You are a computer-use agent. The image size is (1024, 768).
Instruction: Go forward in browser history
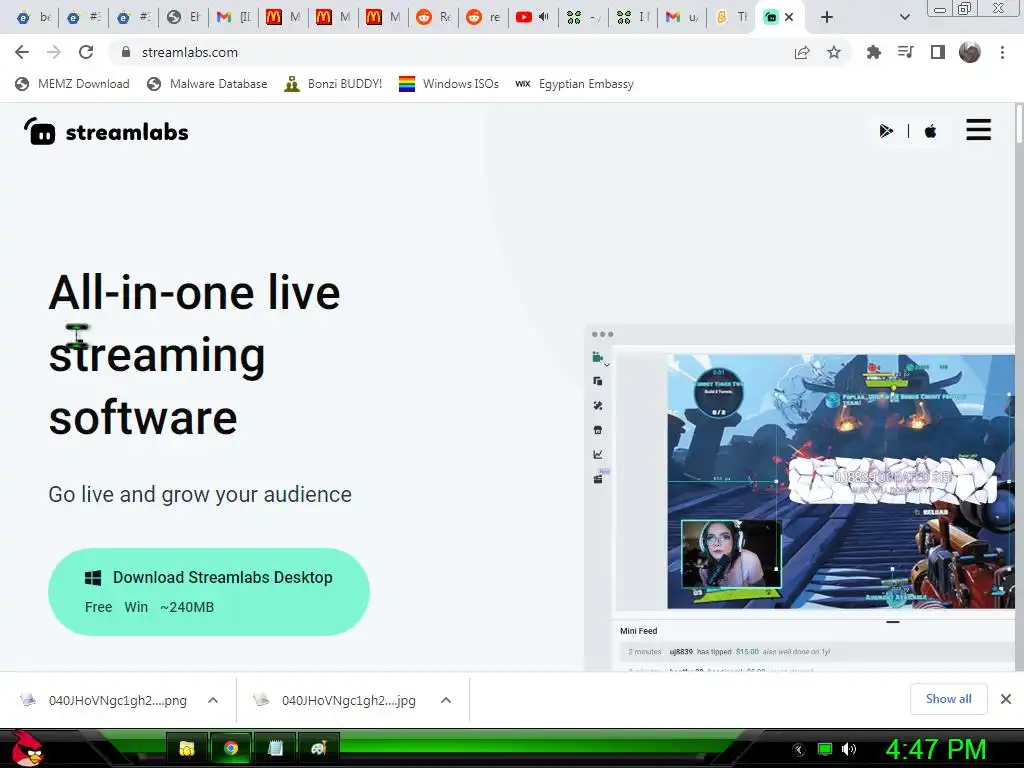54,52
